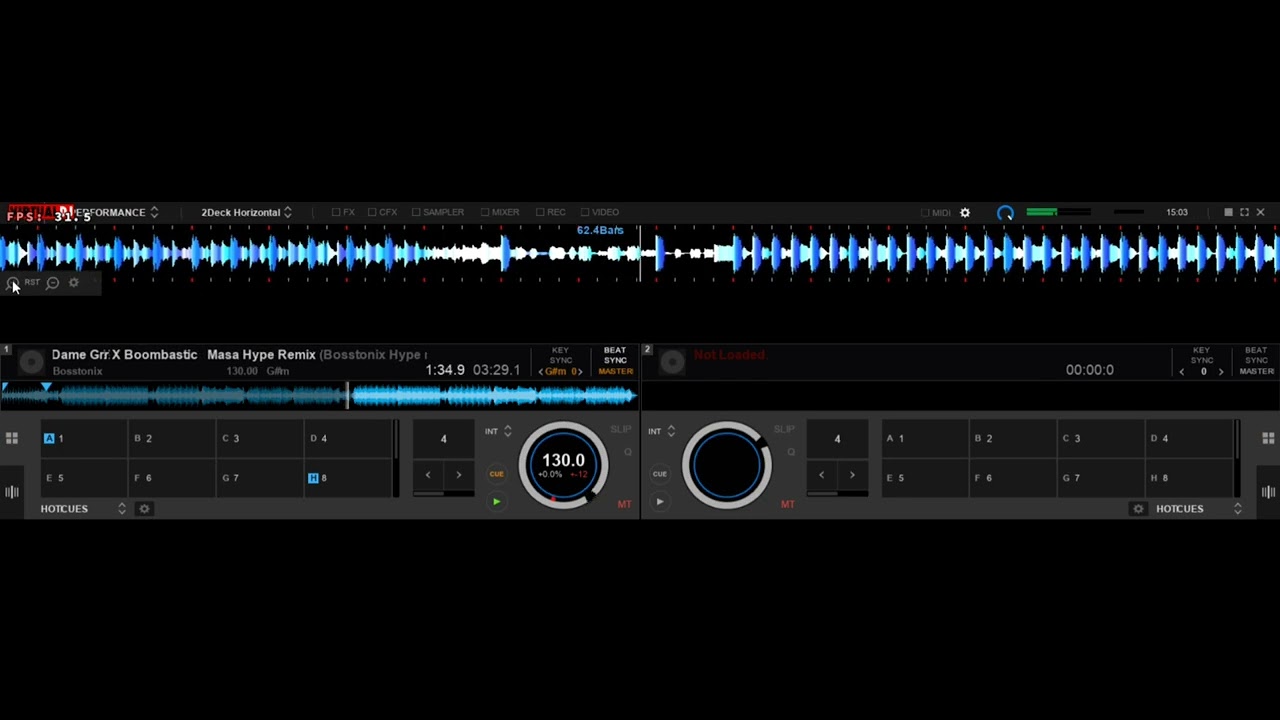Enable the CFX panel checkbox
The height and width of the screenshot is (720, 1280).
tap(382, 212)
